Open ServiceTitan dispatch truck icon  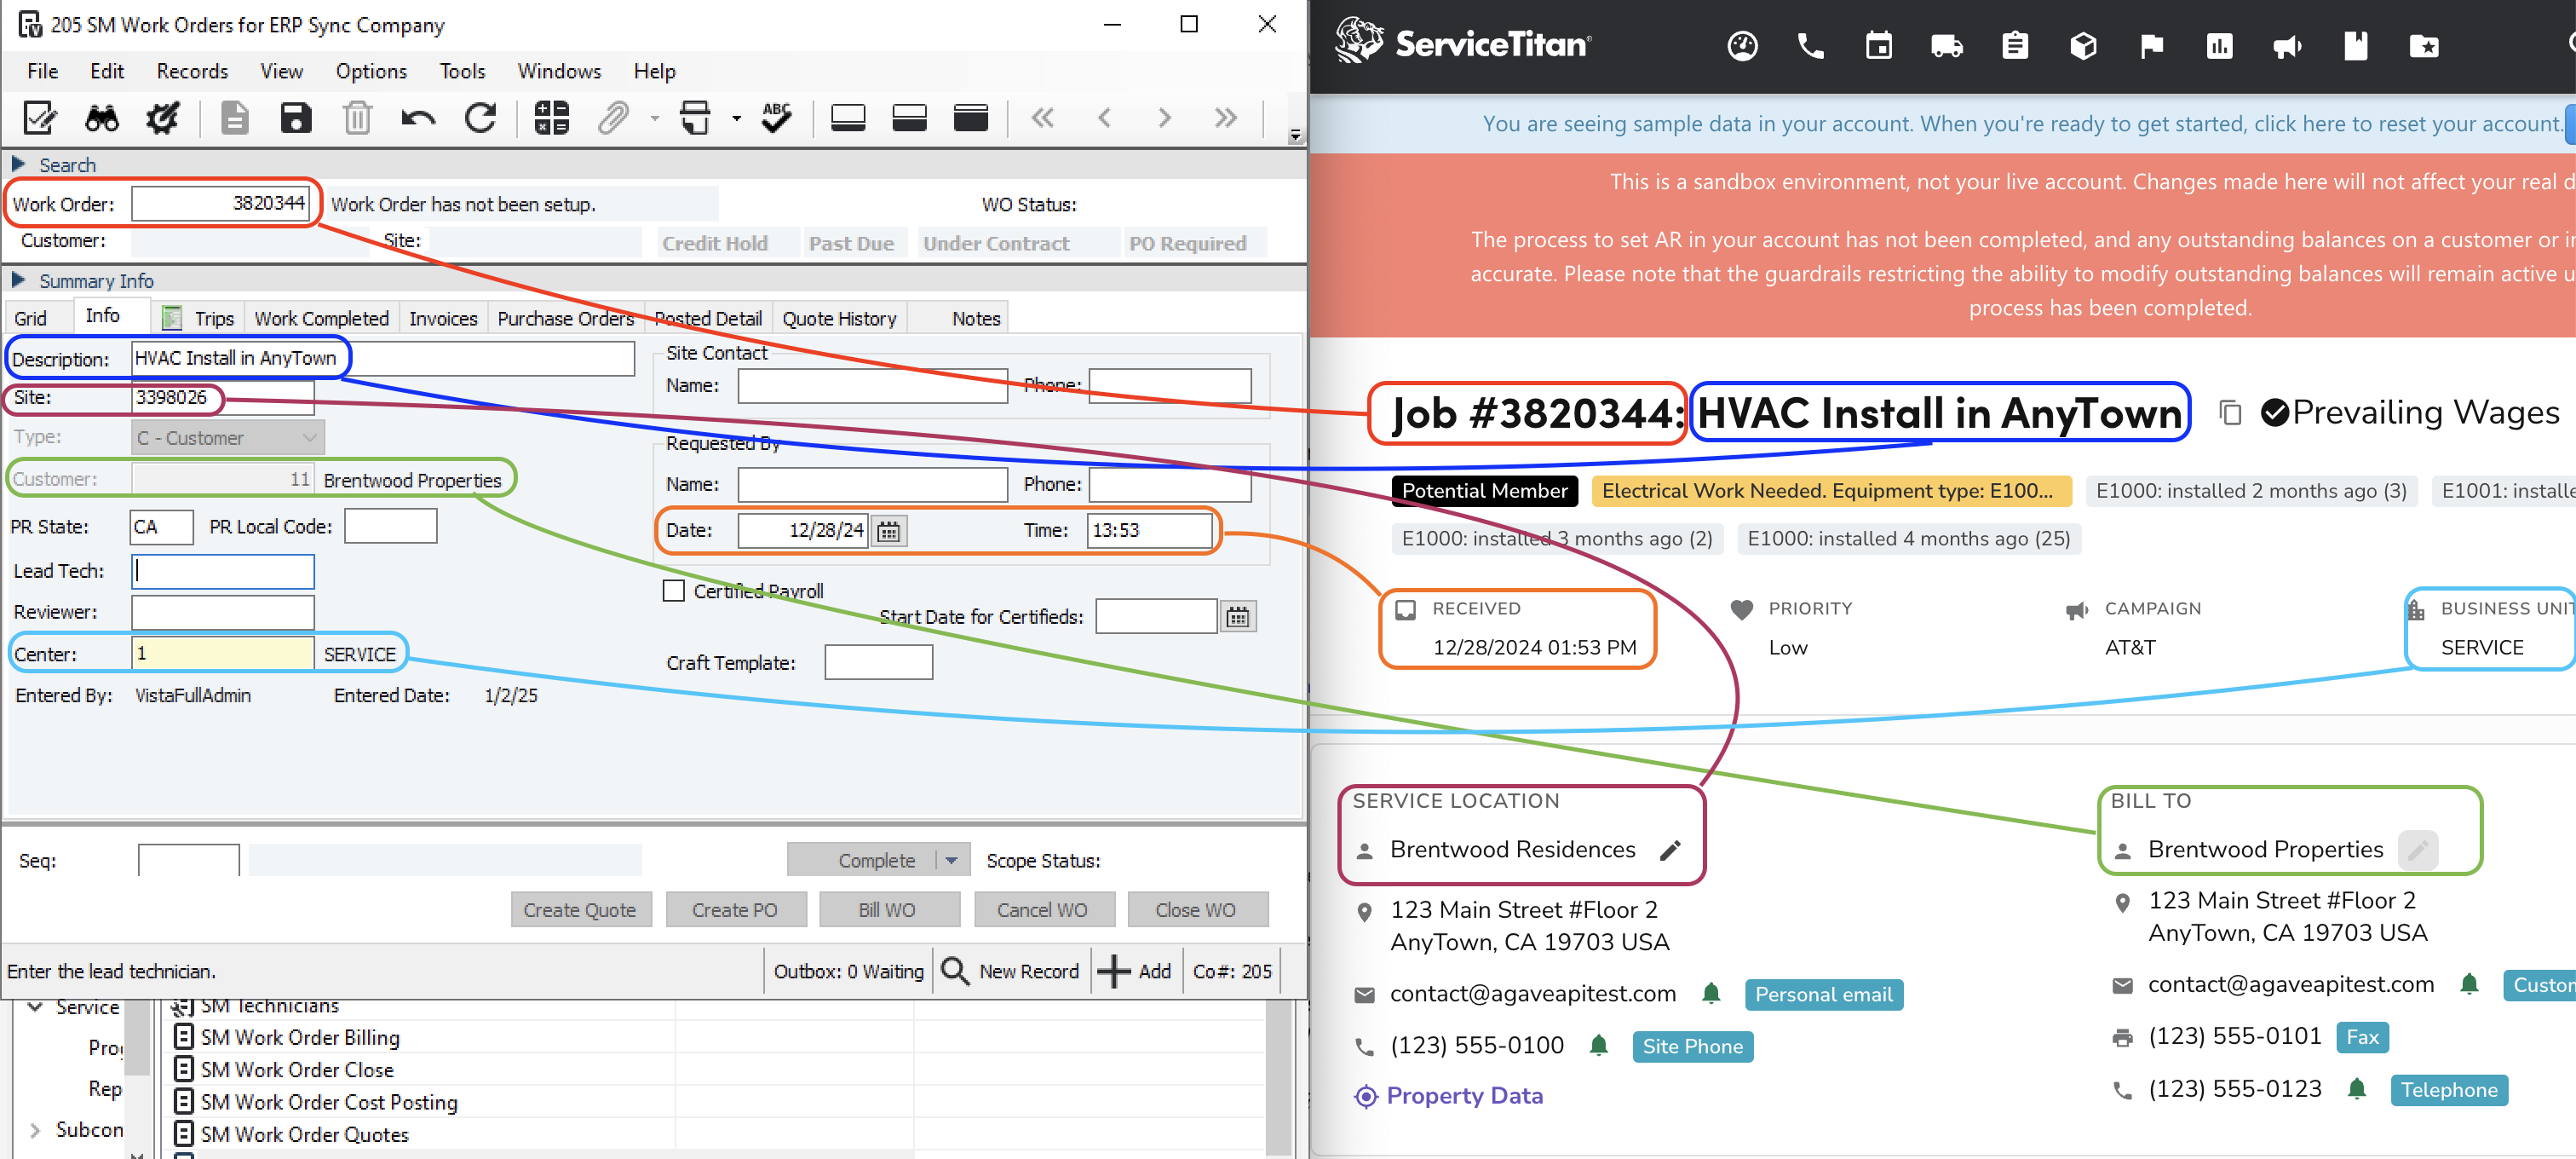click(1946, 46)
